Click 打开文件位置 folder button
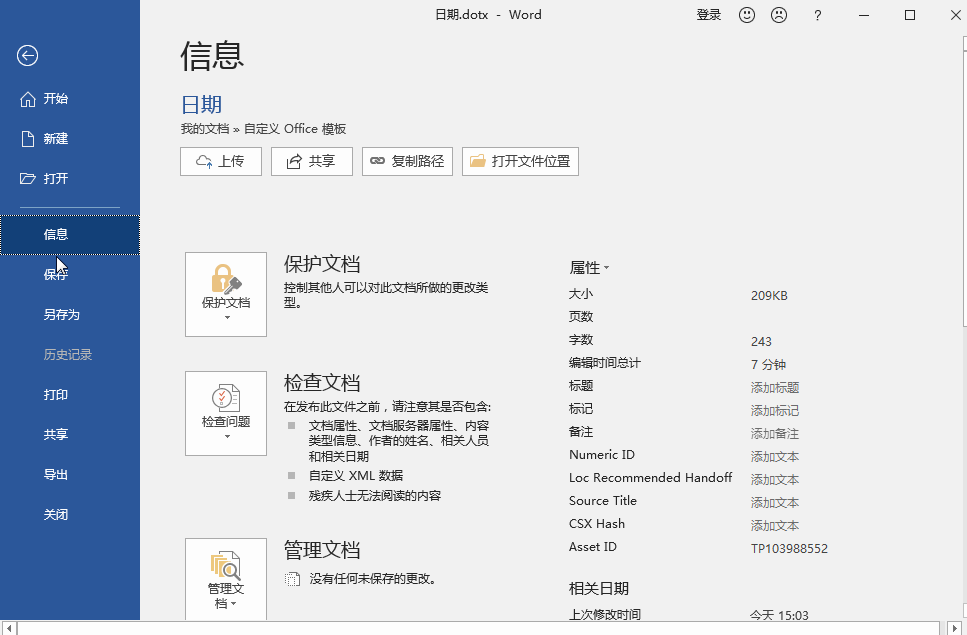The height and width of the screenshot is (635, 967). (520, 162)
